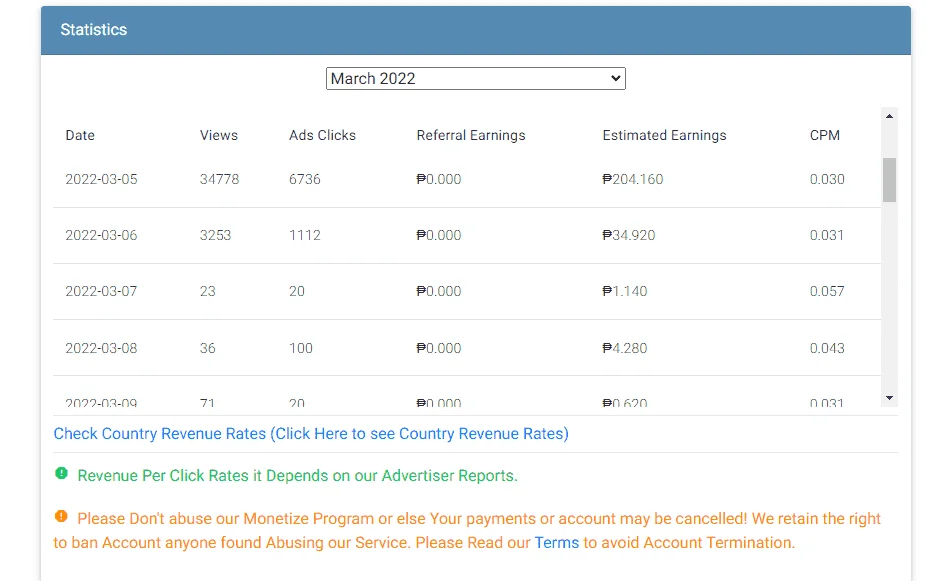Viewport: 927px width, 581px height.
Task: Open the Check Country Revenue Rates link
Action: [x=311, y=434]
